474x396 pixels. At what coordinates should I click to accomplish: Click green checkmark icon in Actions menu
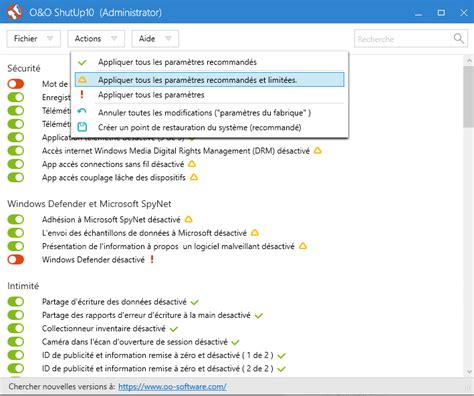(82, 62)
